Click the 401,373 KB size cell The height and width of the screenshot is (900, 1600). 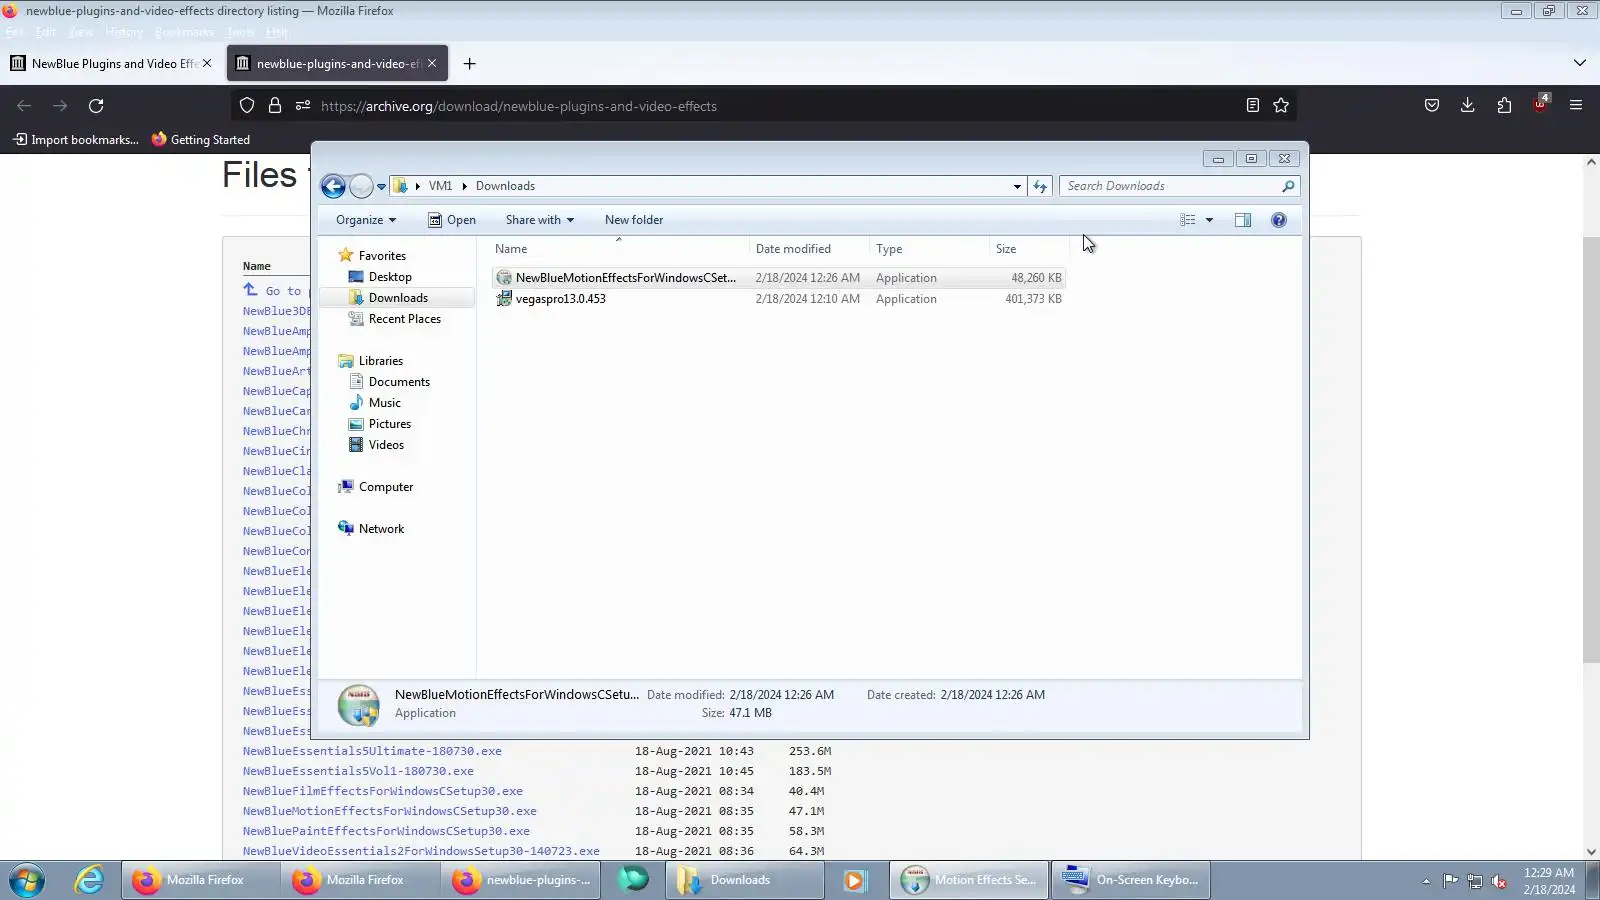1033,299
